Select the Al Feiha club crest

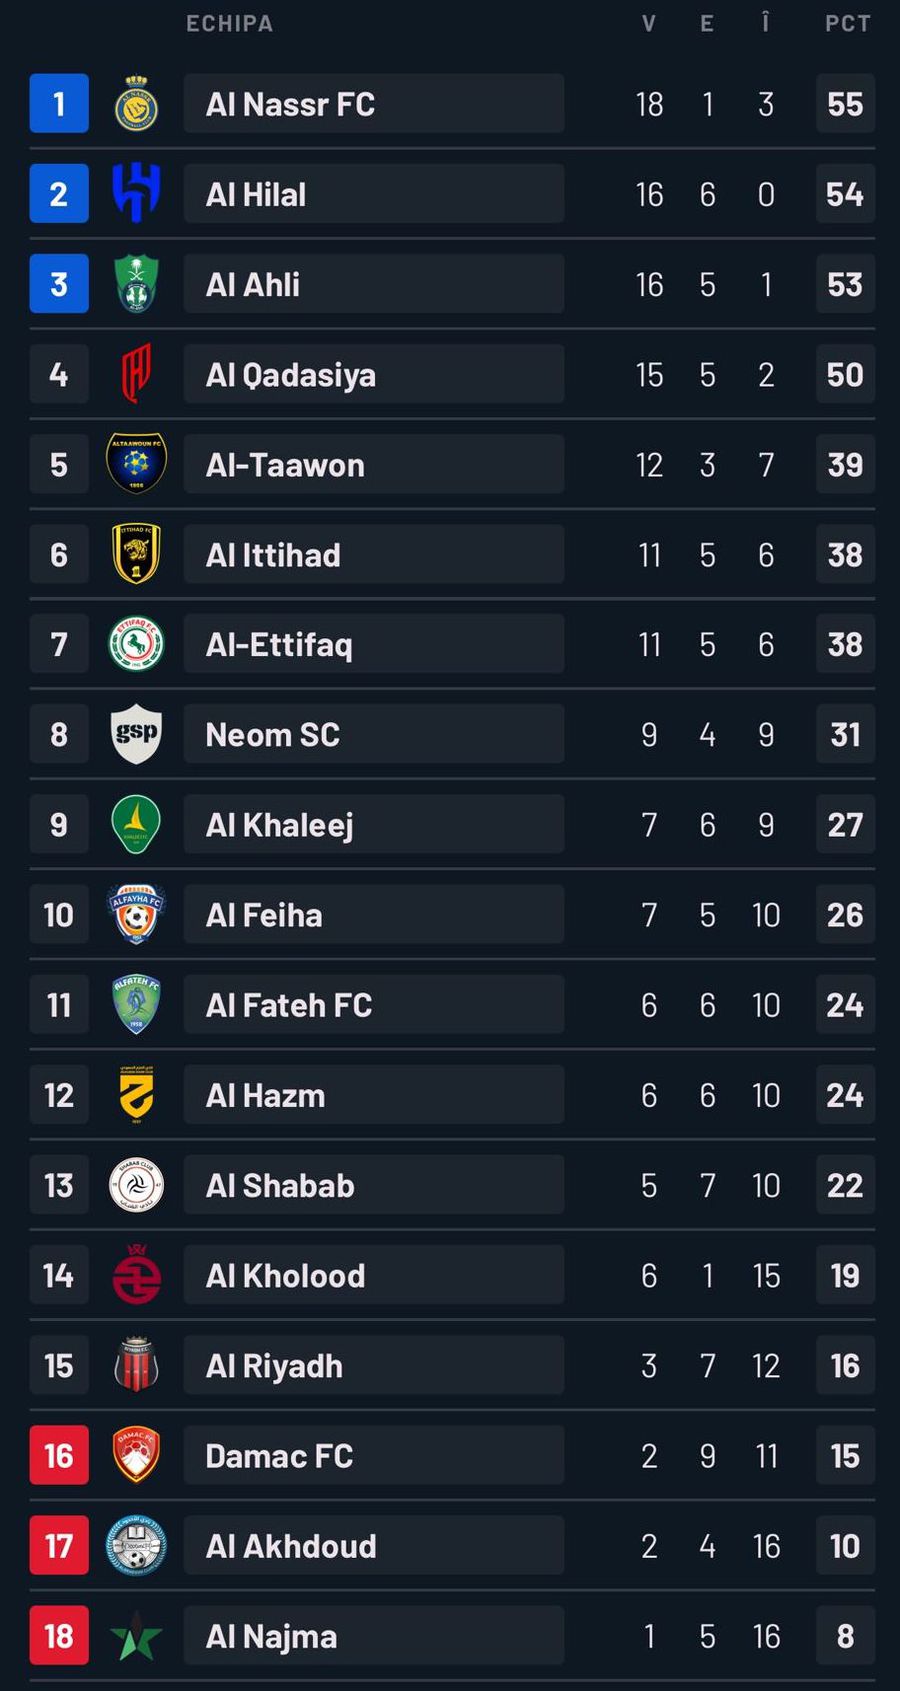(x=137, y=914)
